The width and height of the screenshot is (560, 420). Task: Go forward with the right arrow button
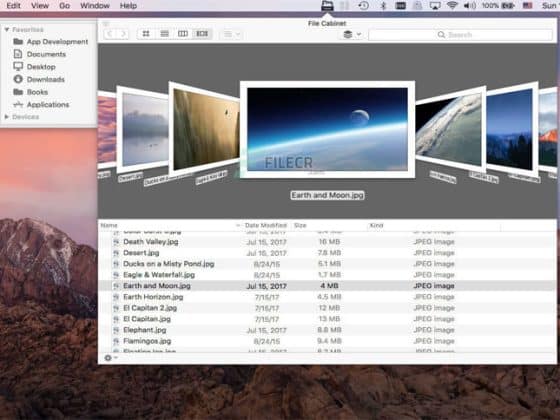click(123, 34)
